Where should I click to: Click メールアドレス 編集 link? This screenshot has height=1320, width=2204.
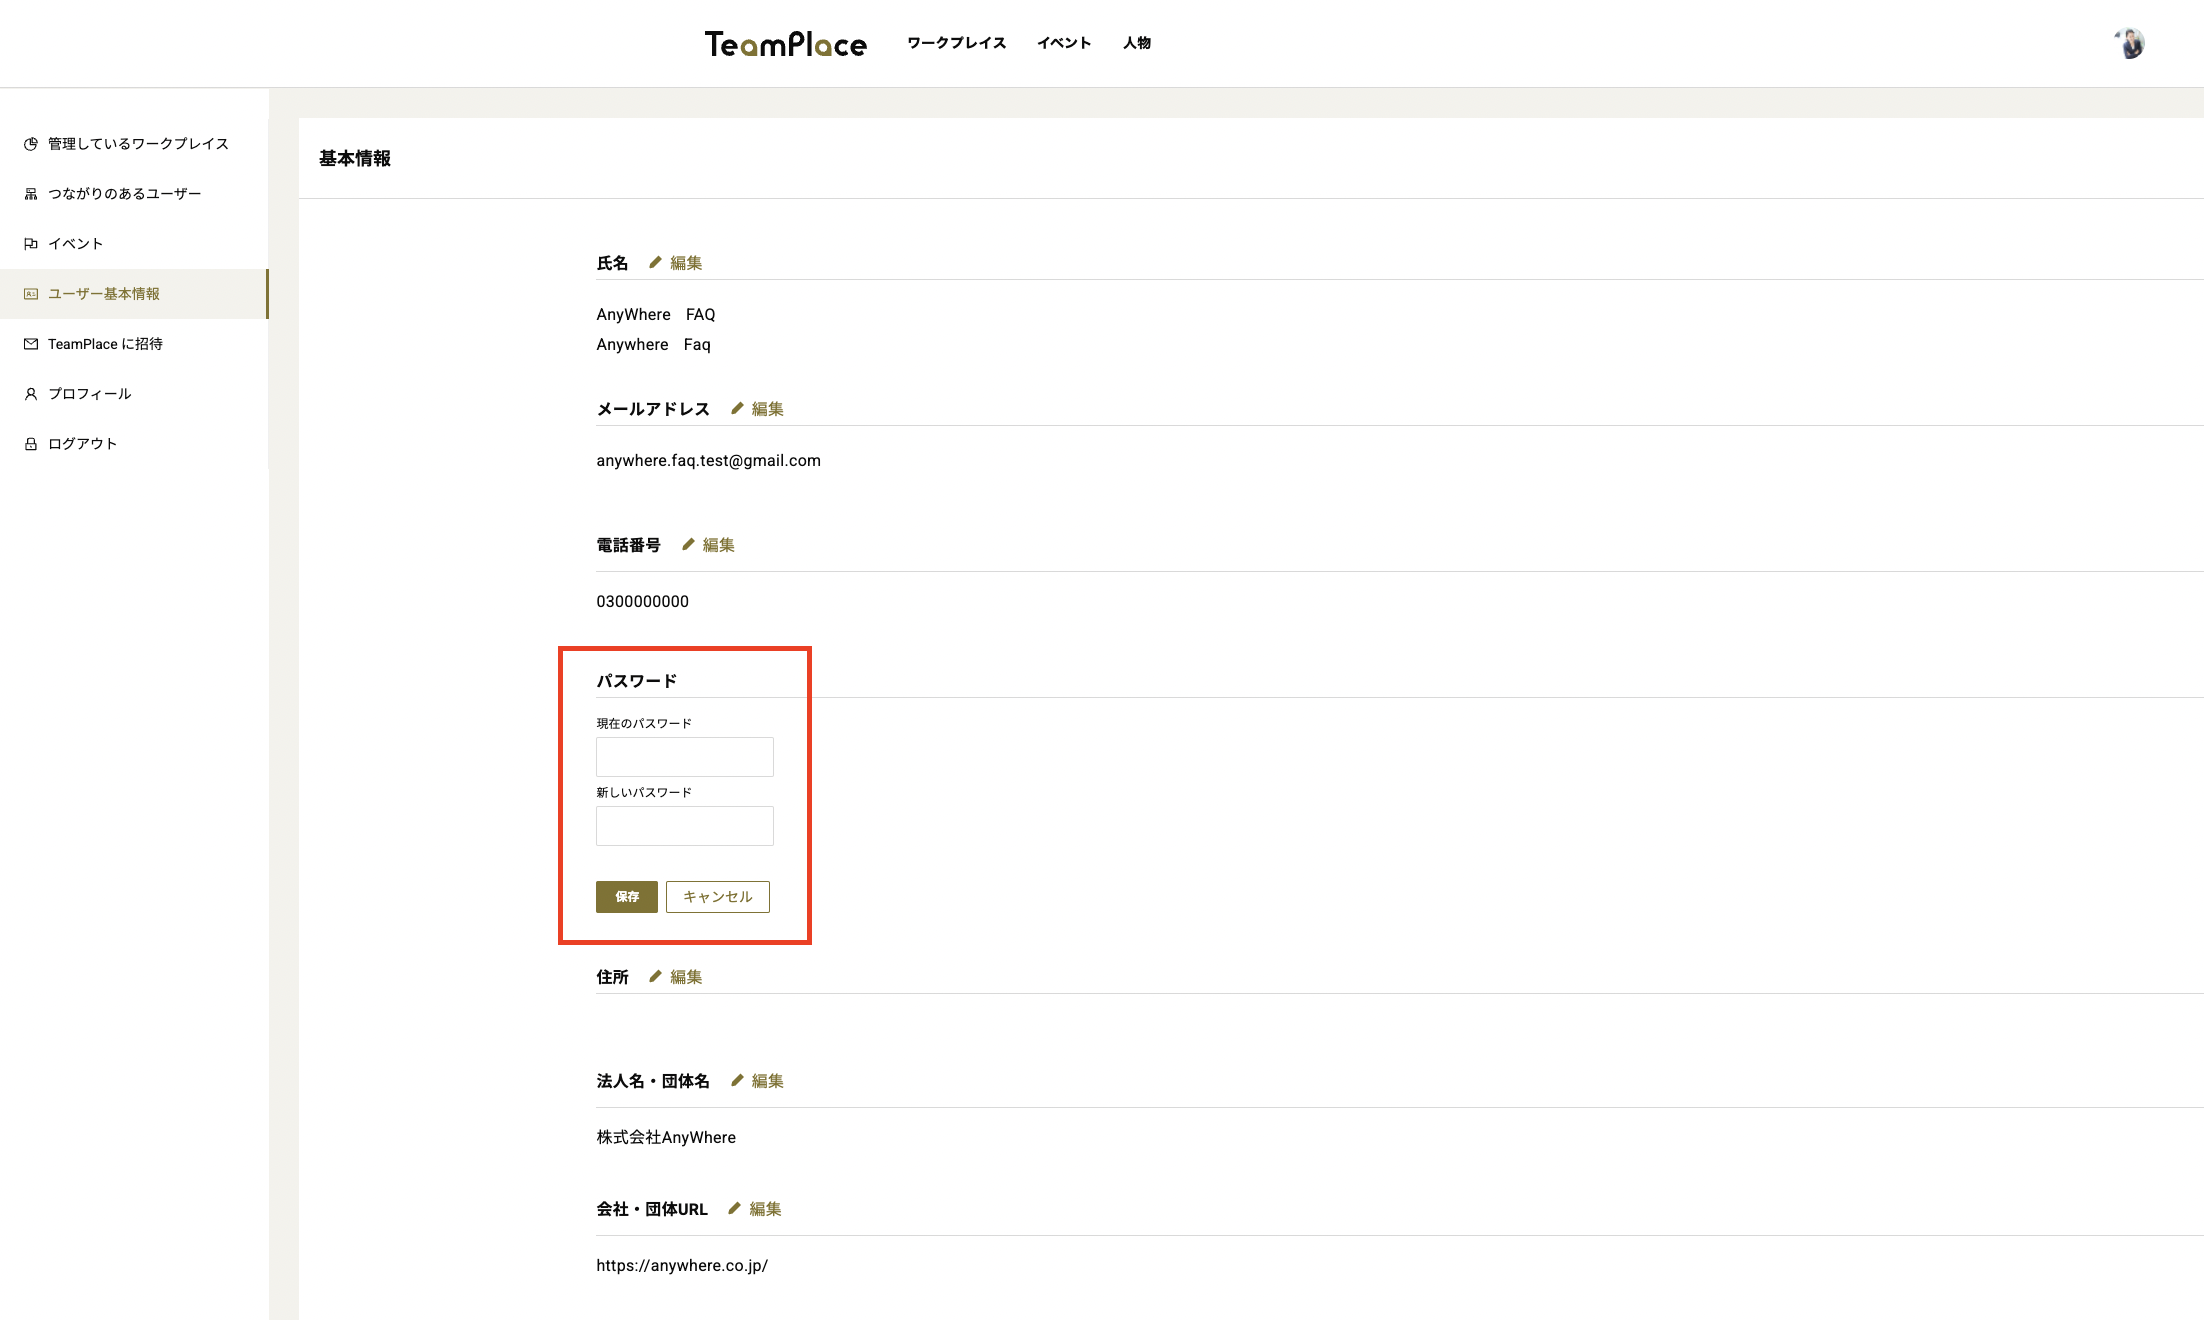tap(756, 409)
